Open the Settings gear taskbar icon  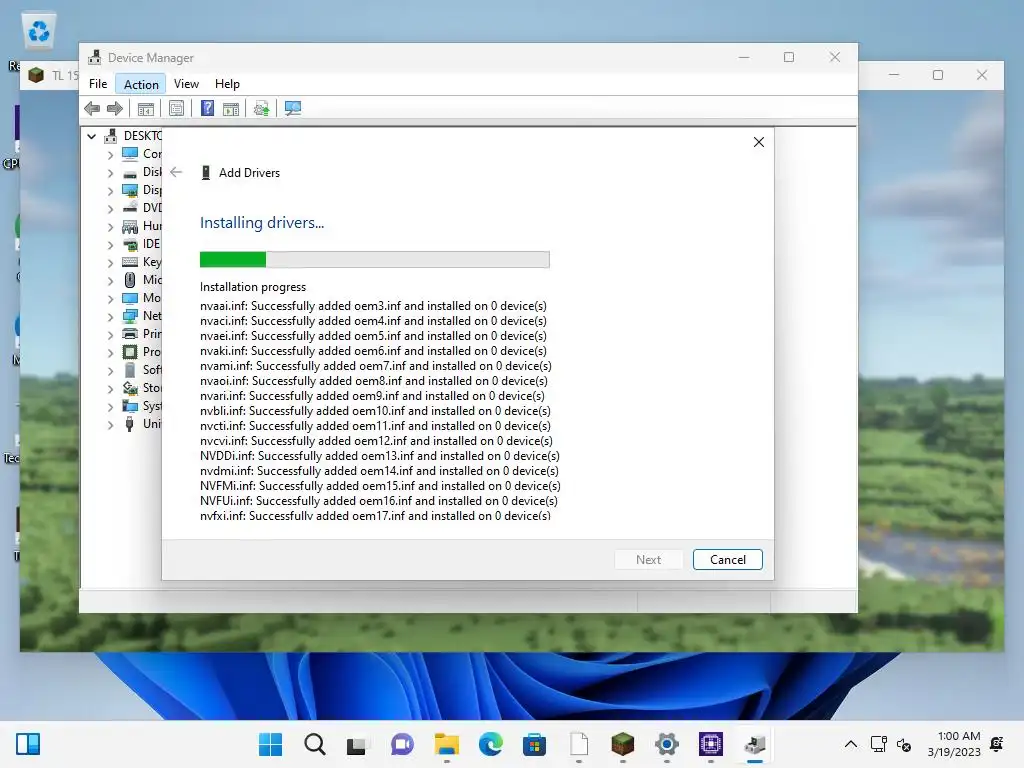click(x=667, y=744)
